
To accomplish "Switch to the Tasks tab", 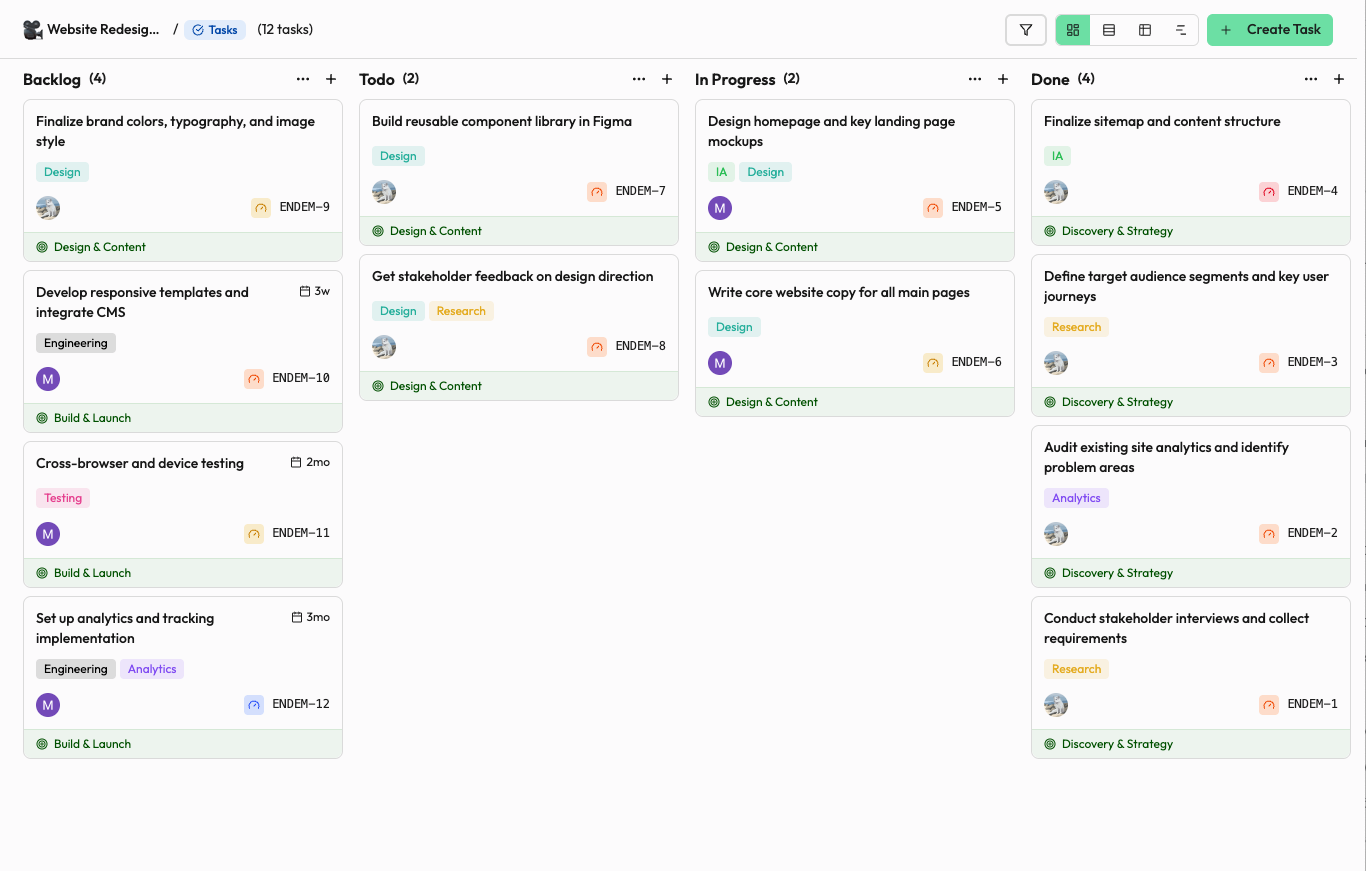I will click(x=214, y=29).
